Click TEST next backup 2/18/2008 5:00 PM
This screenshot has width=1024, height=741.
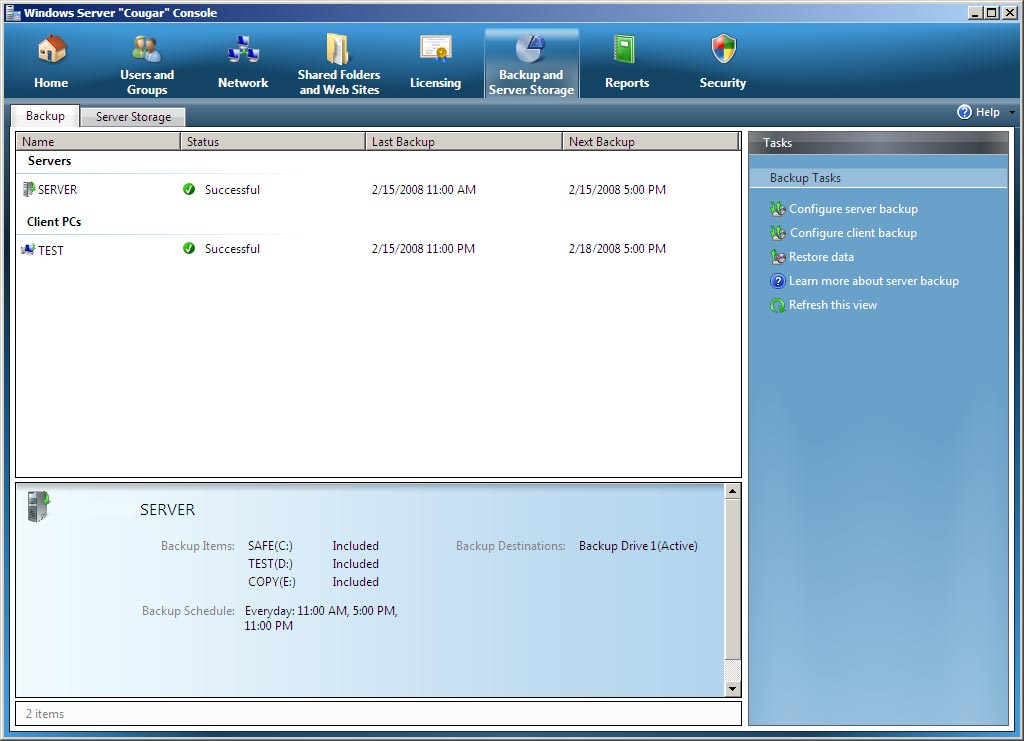[x=617, y=249]
